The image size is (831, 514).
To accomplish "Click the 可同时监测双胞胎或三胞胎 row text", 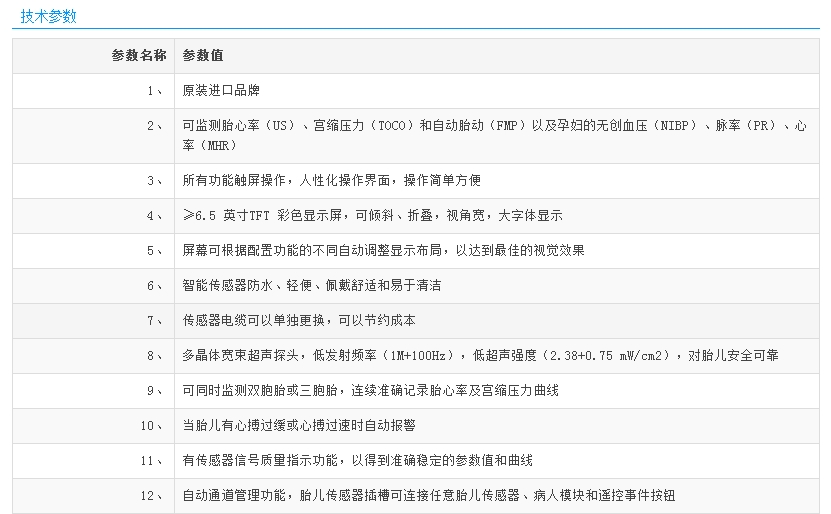I will [370, 390].
